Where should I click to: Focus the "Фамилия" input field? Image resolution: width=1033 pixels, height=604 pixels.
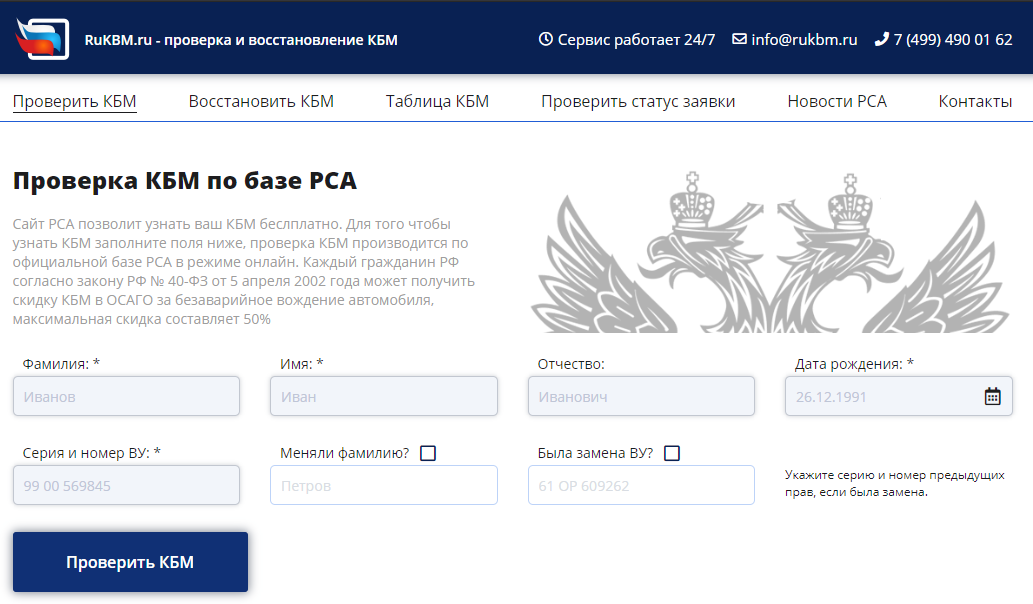point(126,396)
